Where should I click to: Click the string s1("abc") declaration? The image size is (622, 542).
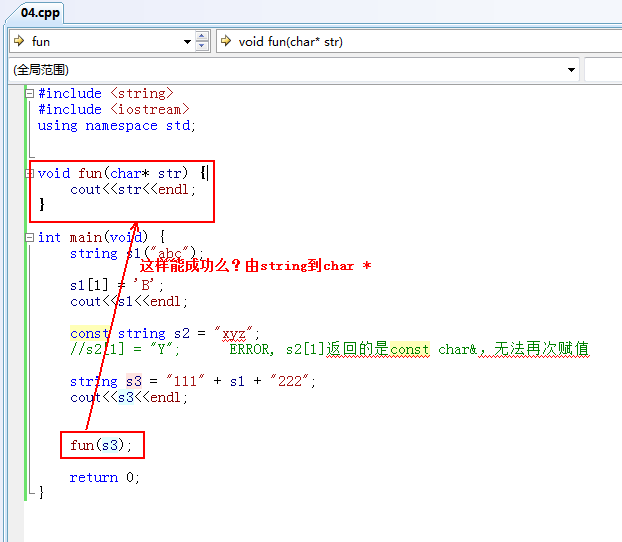tap(136, 253)
